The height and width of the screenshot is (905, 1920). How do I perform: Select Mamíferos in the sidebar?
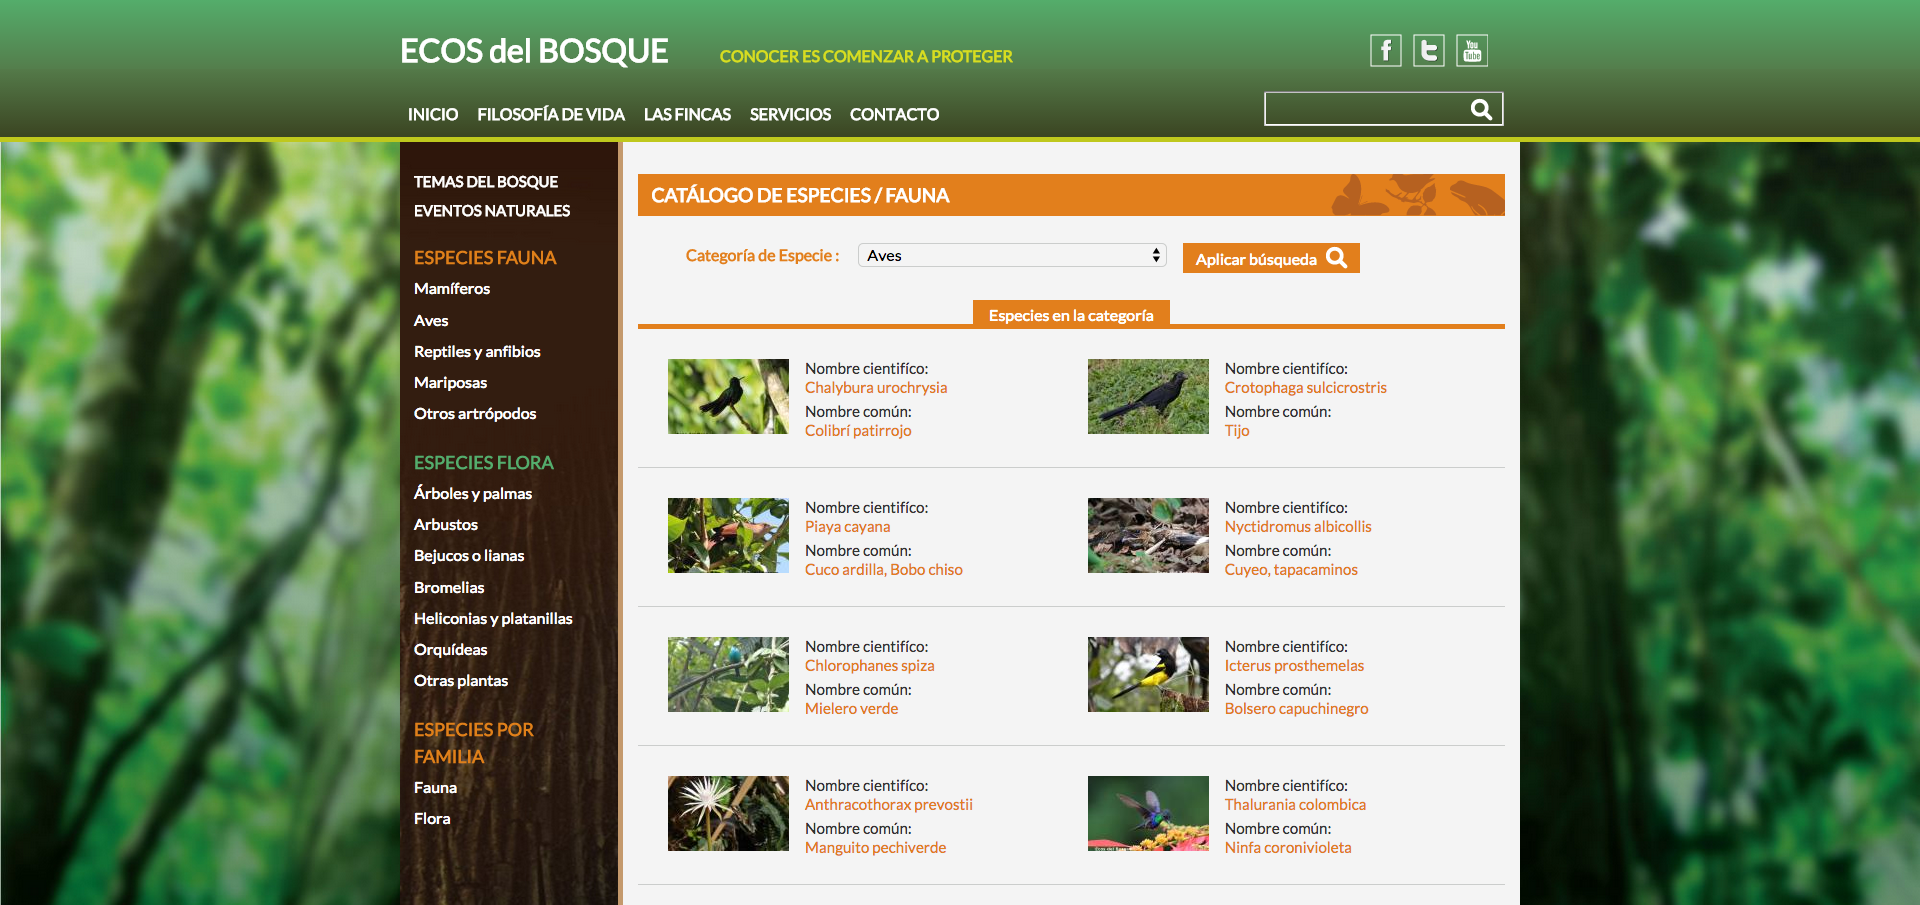pos(452,289)
